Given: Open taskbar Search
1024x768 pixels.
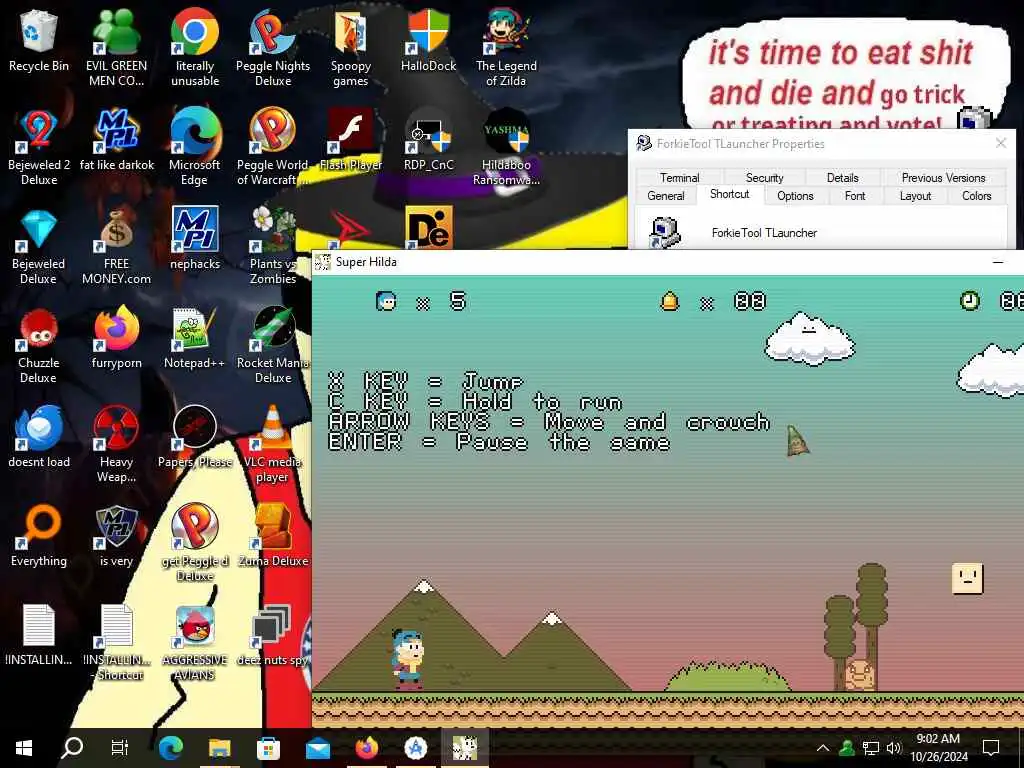Looking at the screenshot, I should [72, 748].
